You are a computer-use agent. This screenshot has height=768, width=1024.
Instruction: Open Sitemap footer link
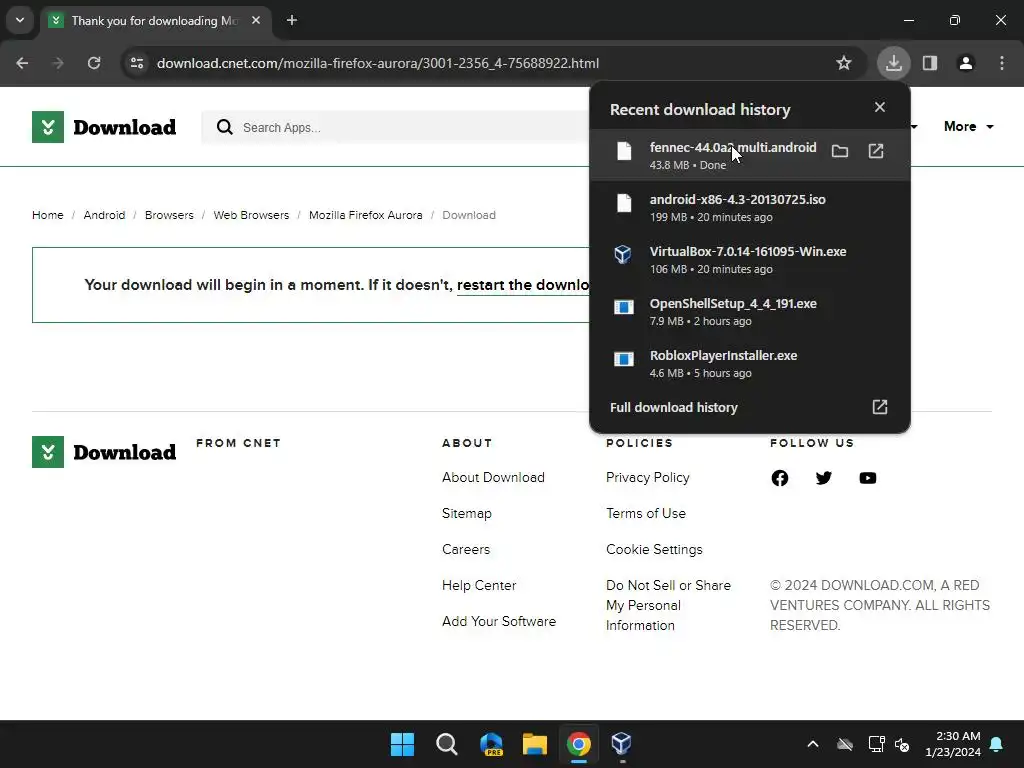tap(466, 513)
